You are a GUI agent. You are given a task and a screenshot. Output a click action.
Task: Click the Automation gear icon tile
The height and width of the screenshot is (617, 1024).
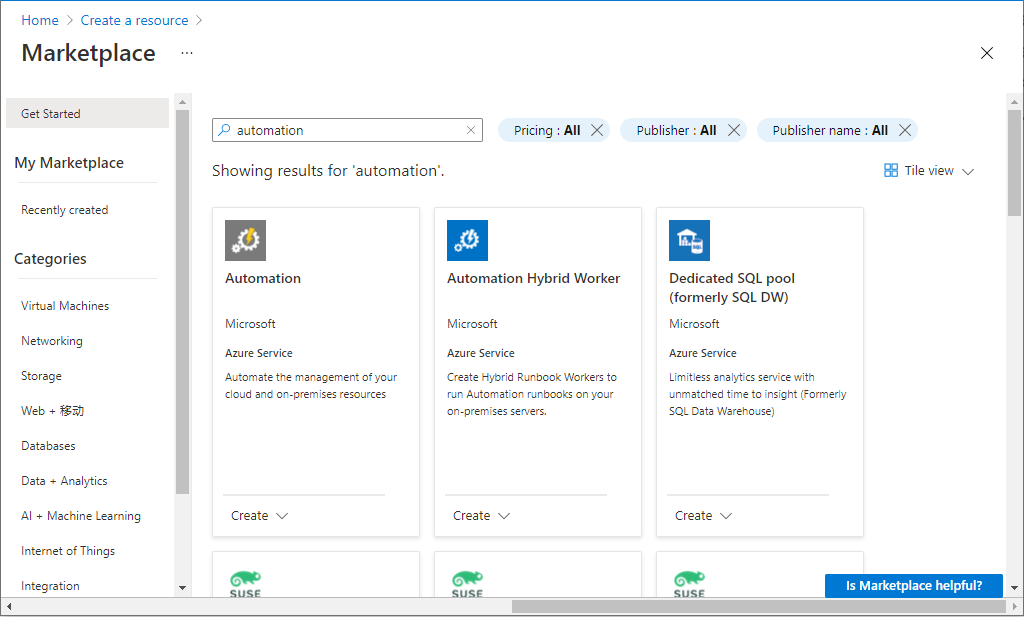(x=245, y=240)
